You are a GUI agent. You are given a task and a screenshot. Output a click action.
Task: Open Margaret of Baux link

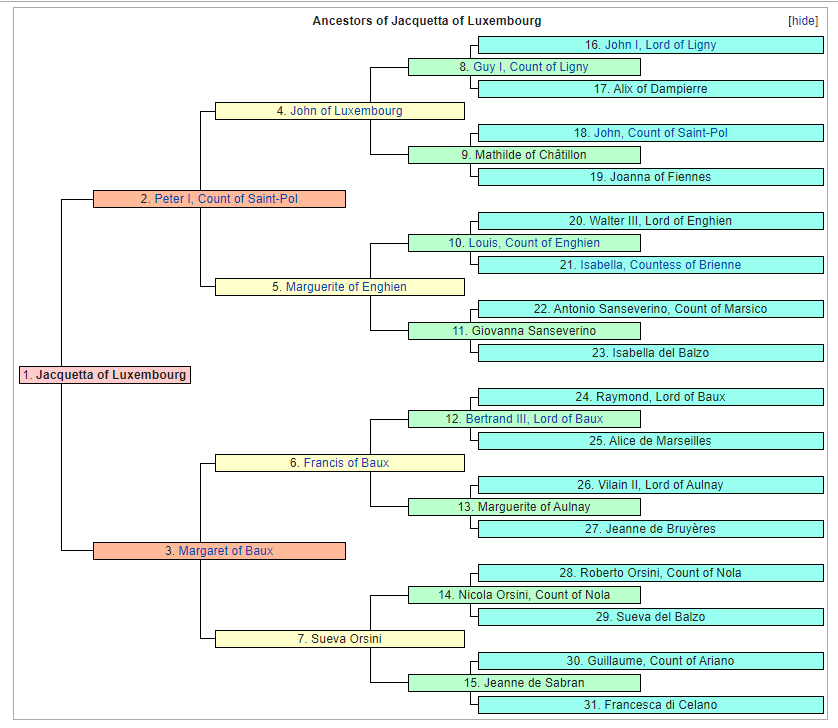click(225, 551)
